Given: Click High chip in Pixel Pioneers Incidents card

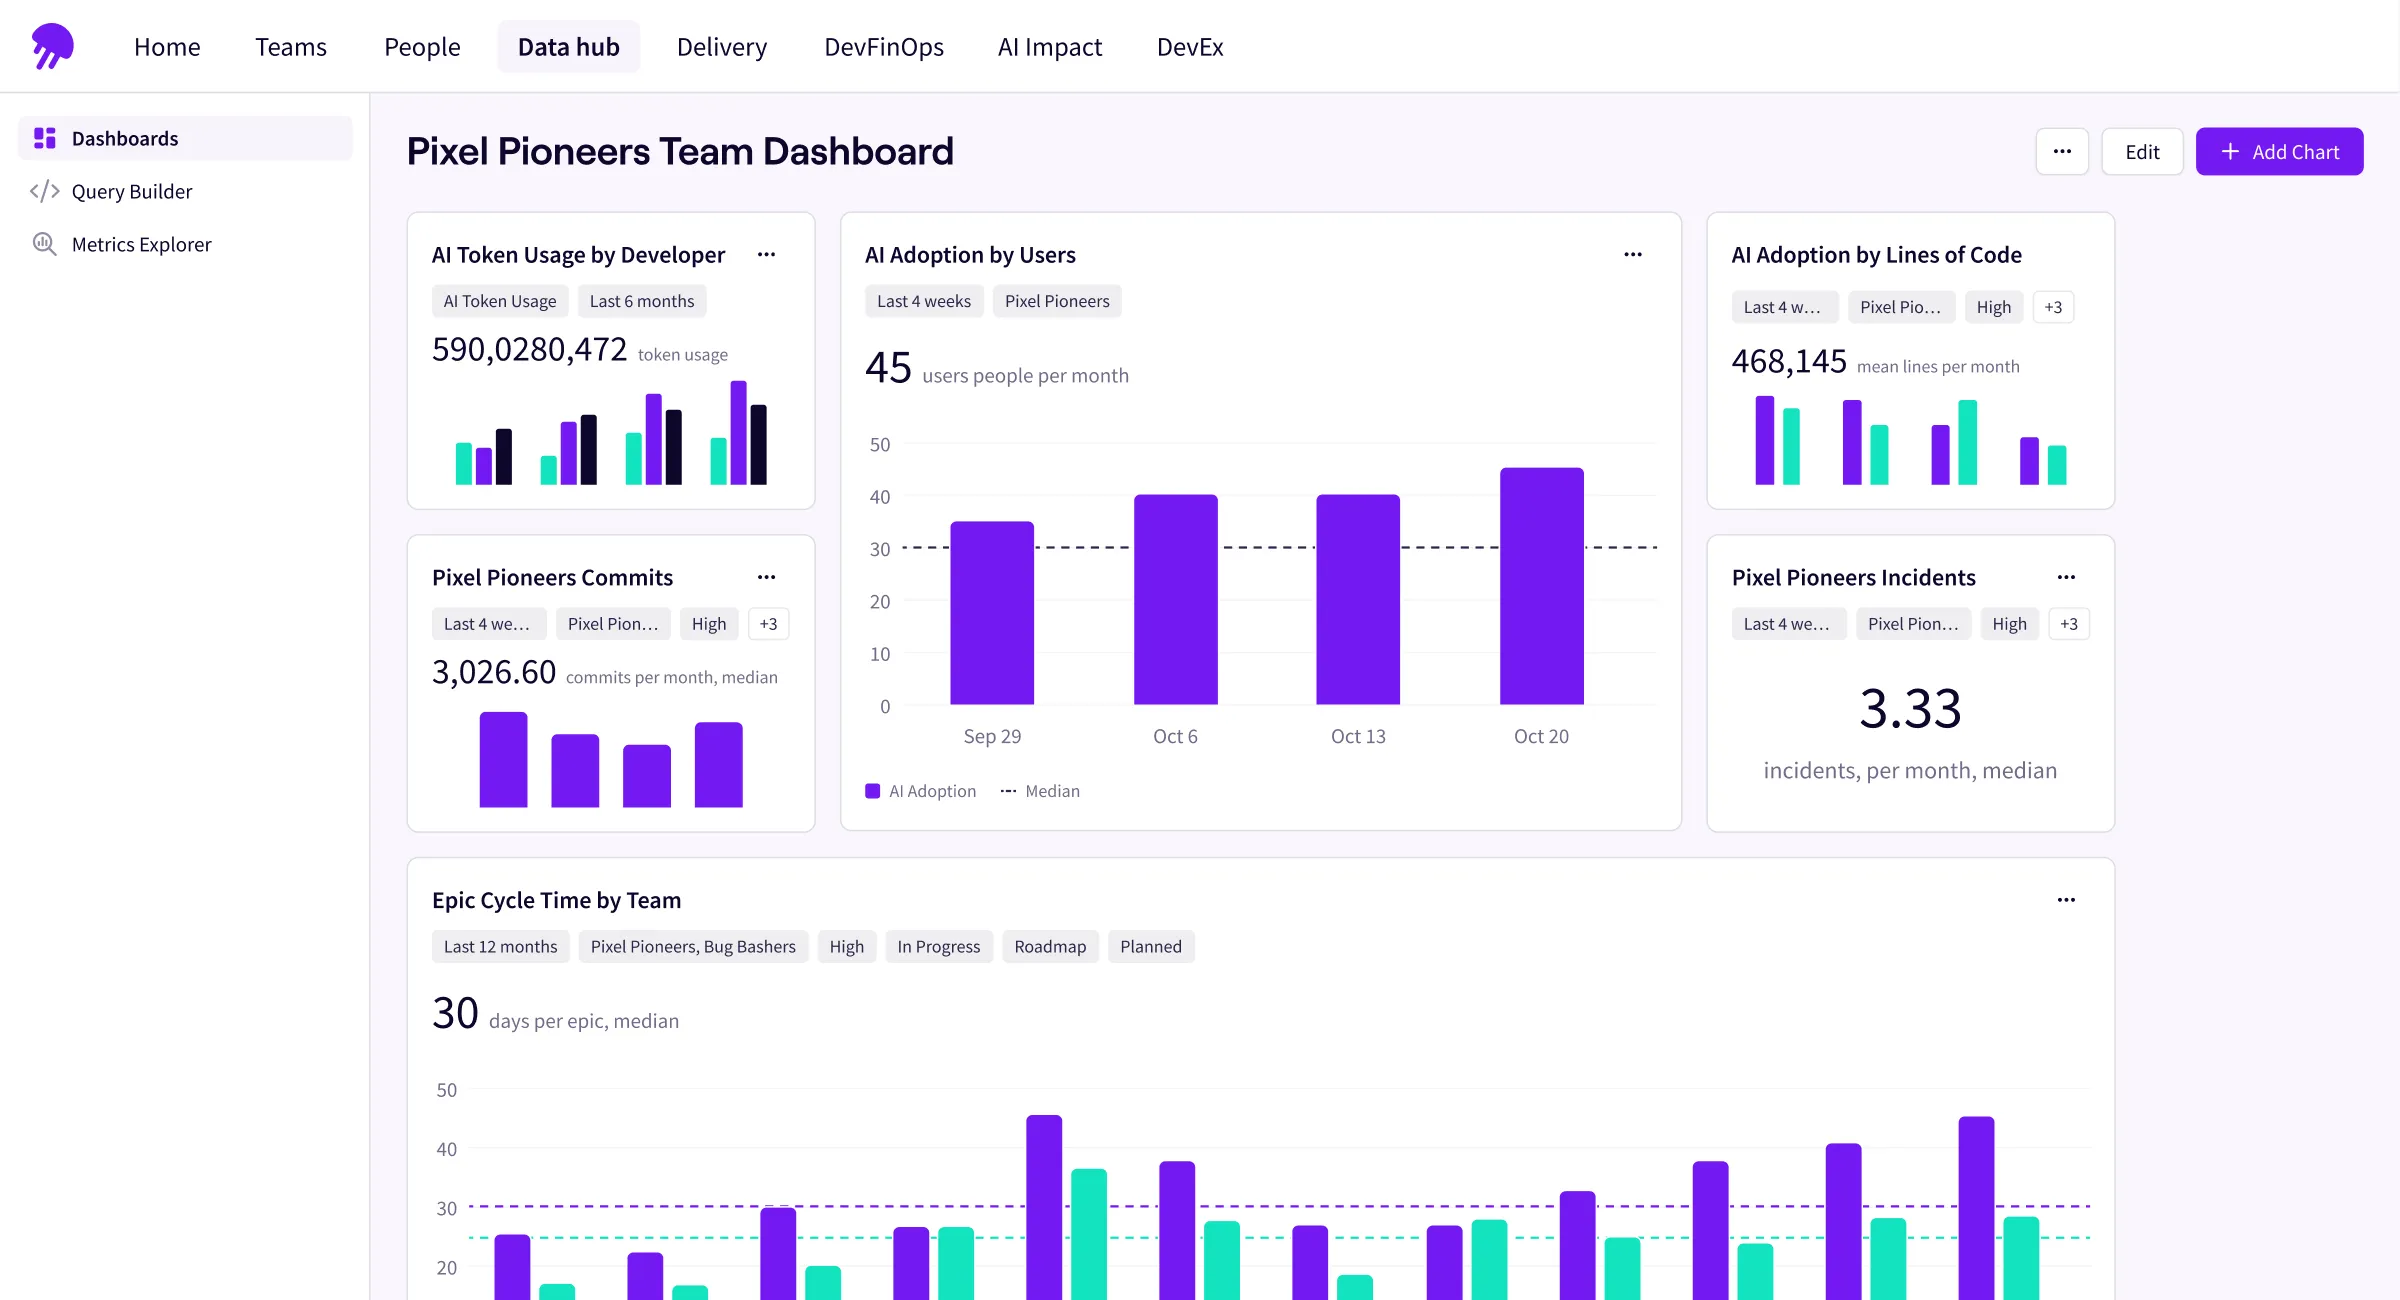Looking at the screenshot, I should (x=2009, y=624).
